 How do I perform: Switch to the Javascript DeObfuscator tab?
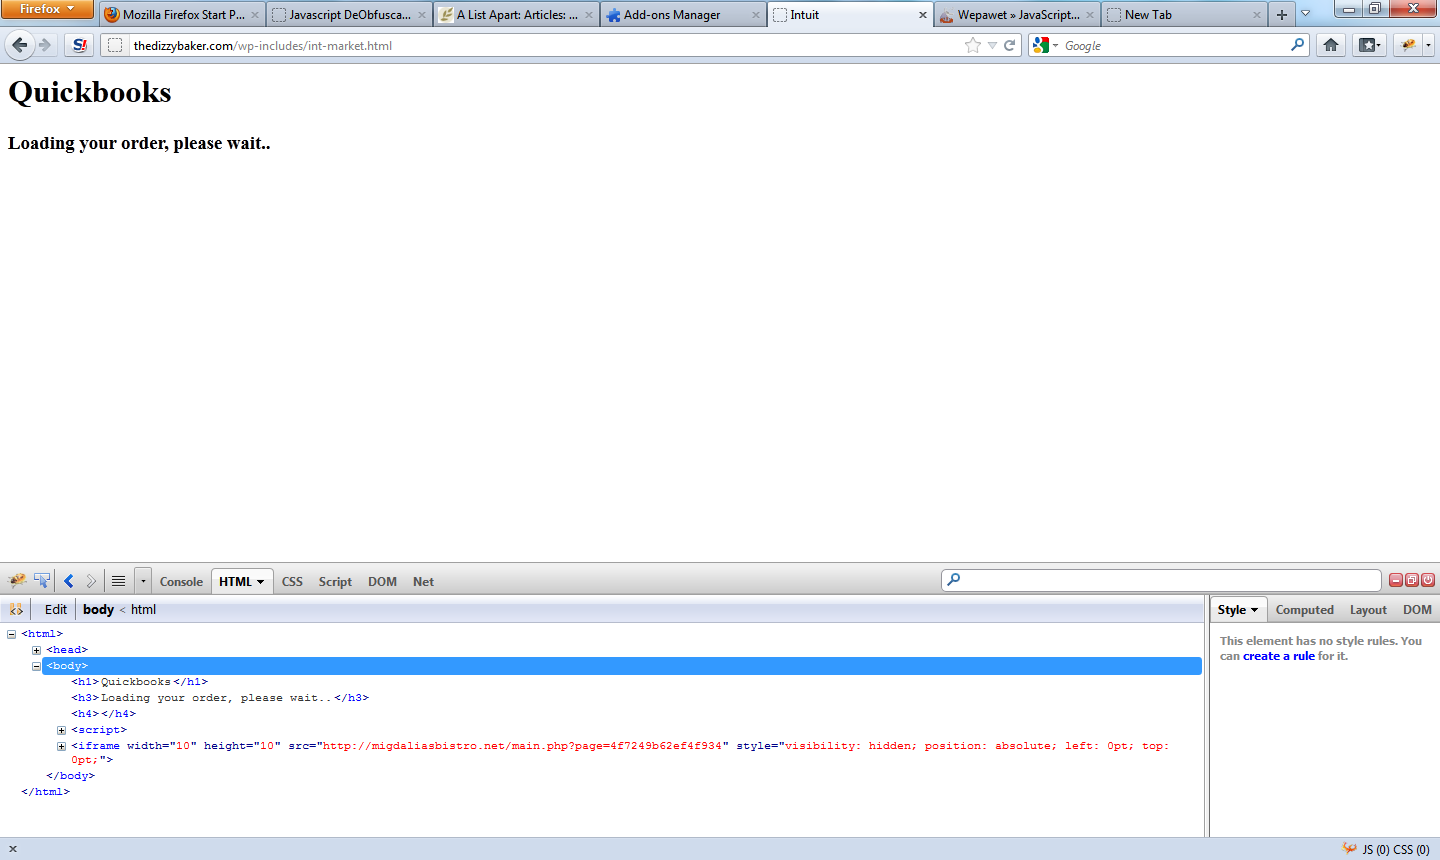tap(349, 15)
